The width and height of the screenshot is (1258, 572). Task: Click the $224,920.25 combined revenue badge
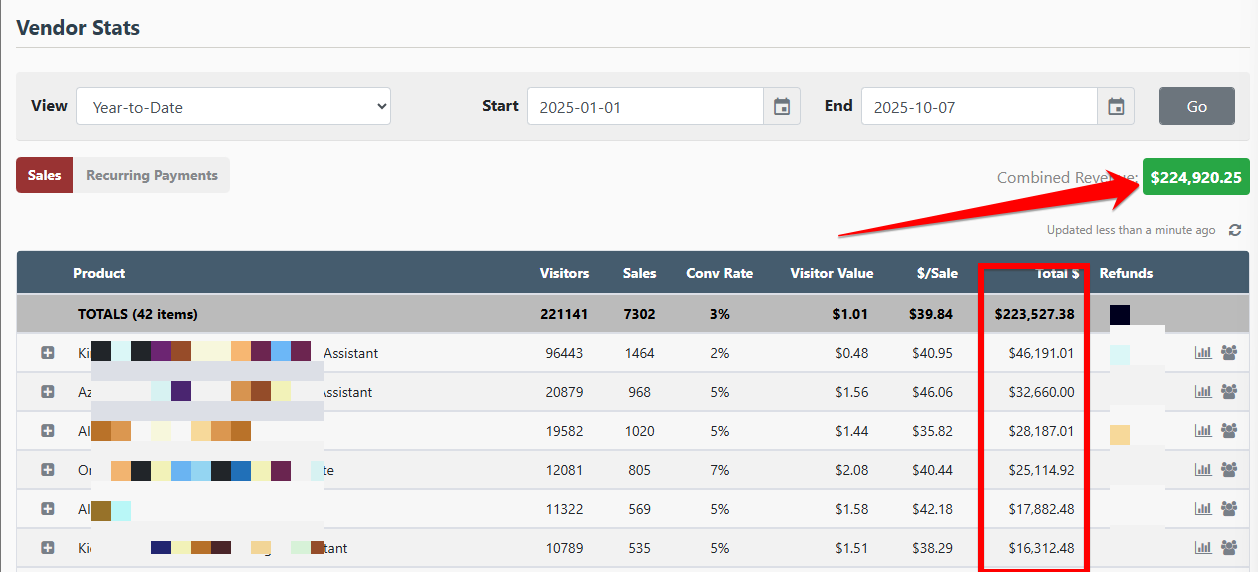point(1195,178)
